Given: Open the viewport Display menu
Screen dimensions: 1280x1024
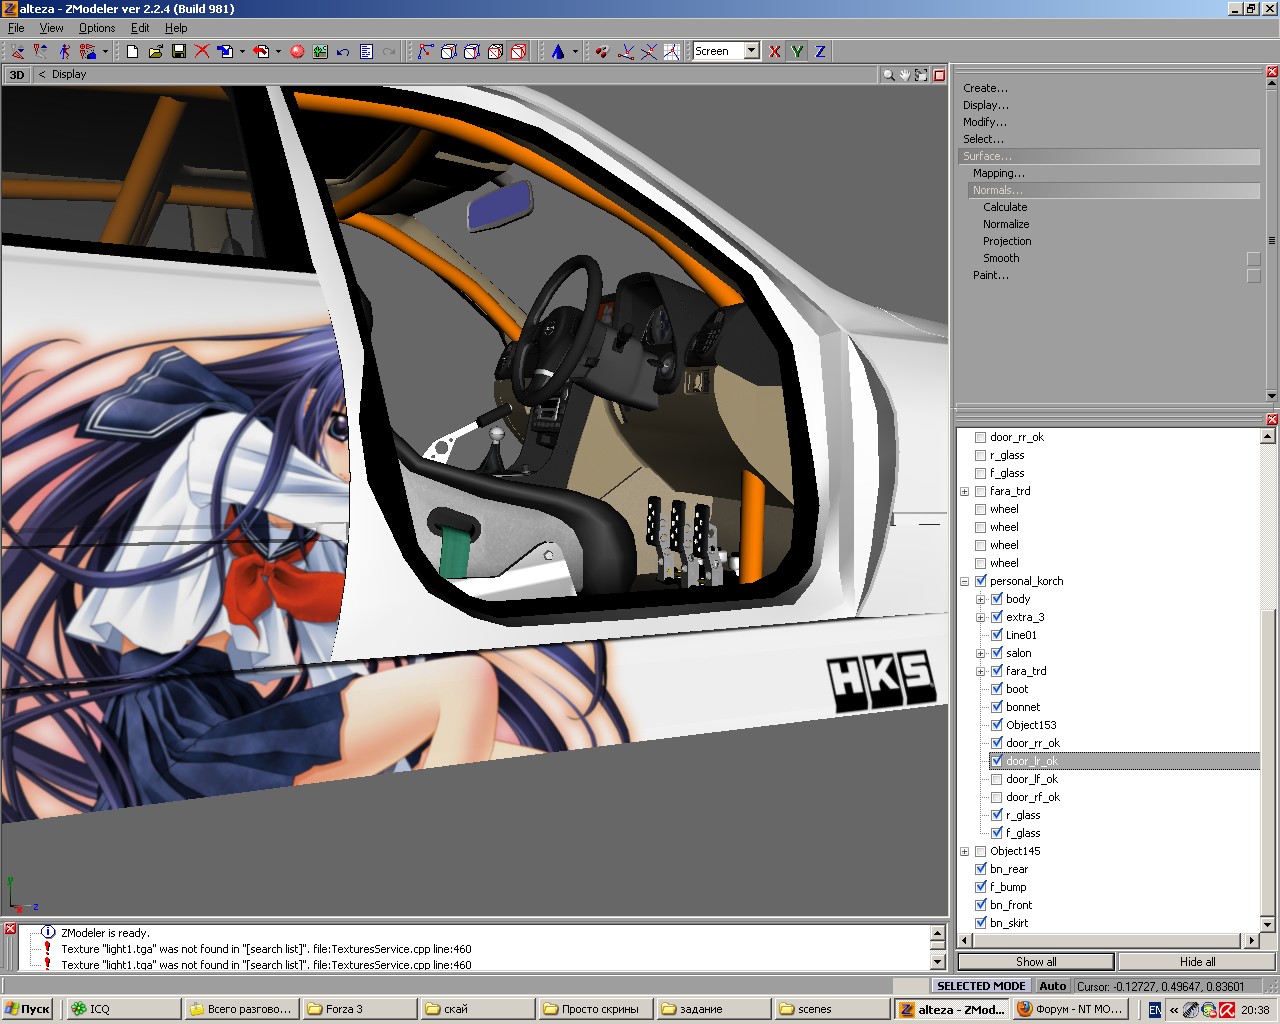Looking at the screenshot, I should [69, 75].
